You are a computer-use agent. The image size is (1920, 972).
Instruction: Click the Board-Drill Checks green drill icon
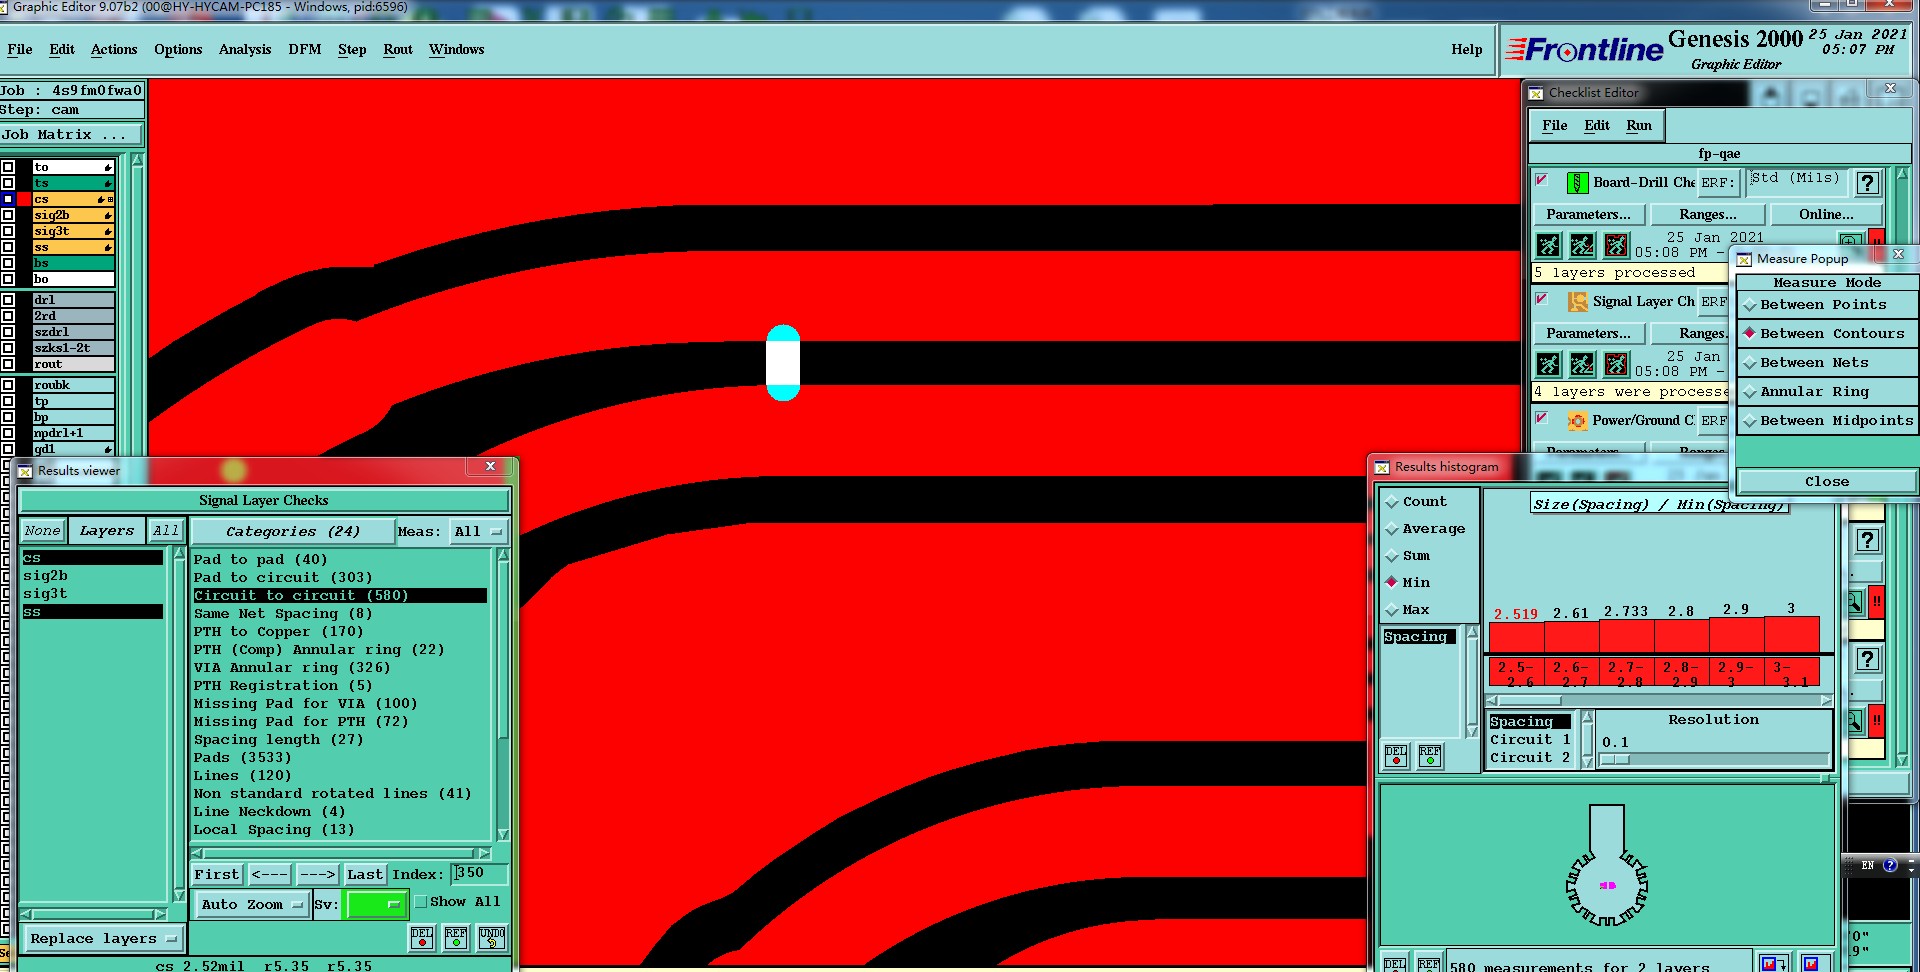click(1577, 183)
